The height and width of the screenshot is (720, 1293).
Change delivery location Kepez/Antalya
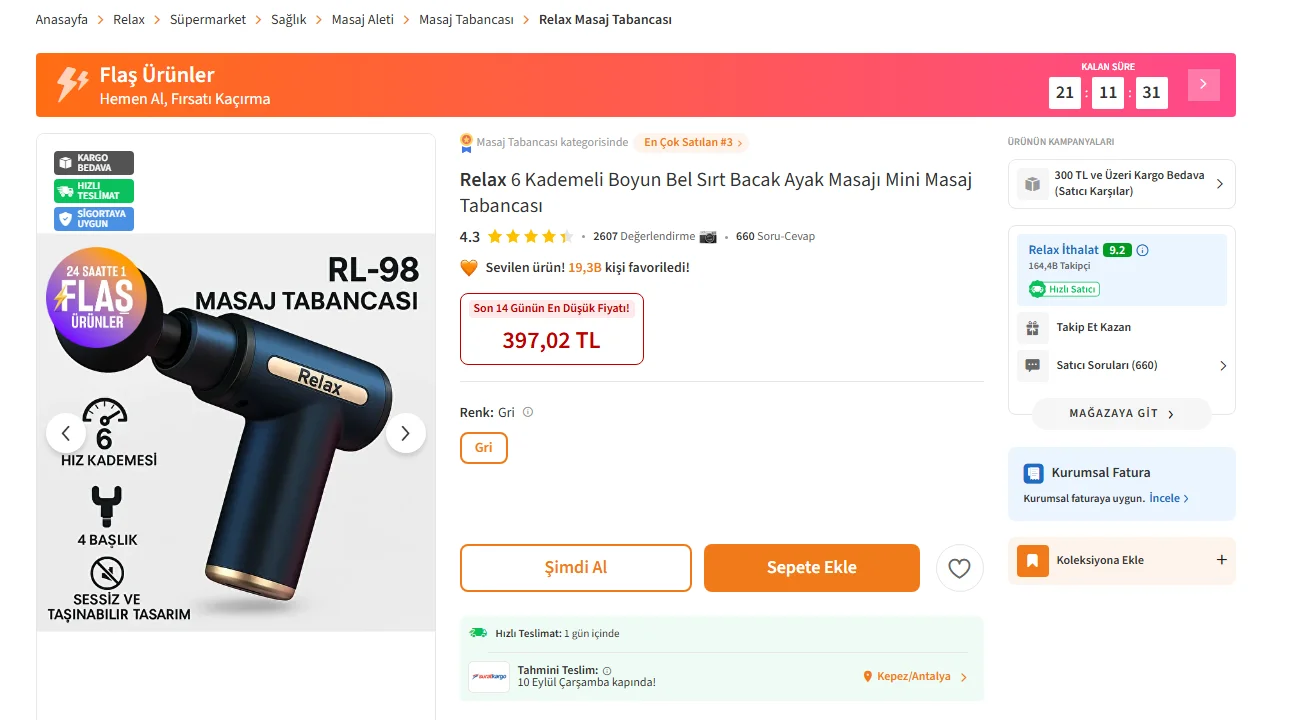click(x=915, y=677)
